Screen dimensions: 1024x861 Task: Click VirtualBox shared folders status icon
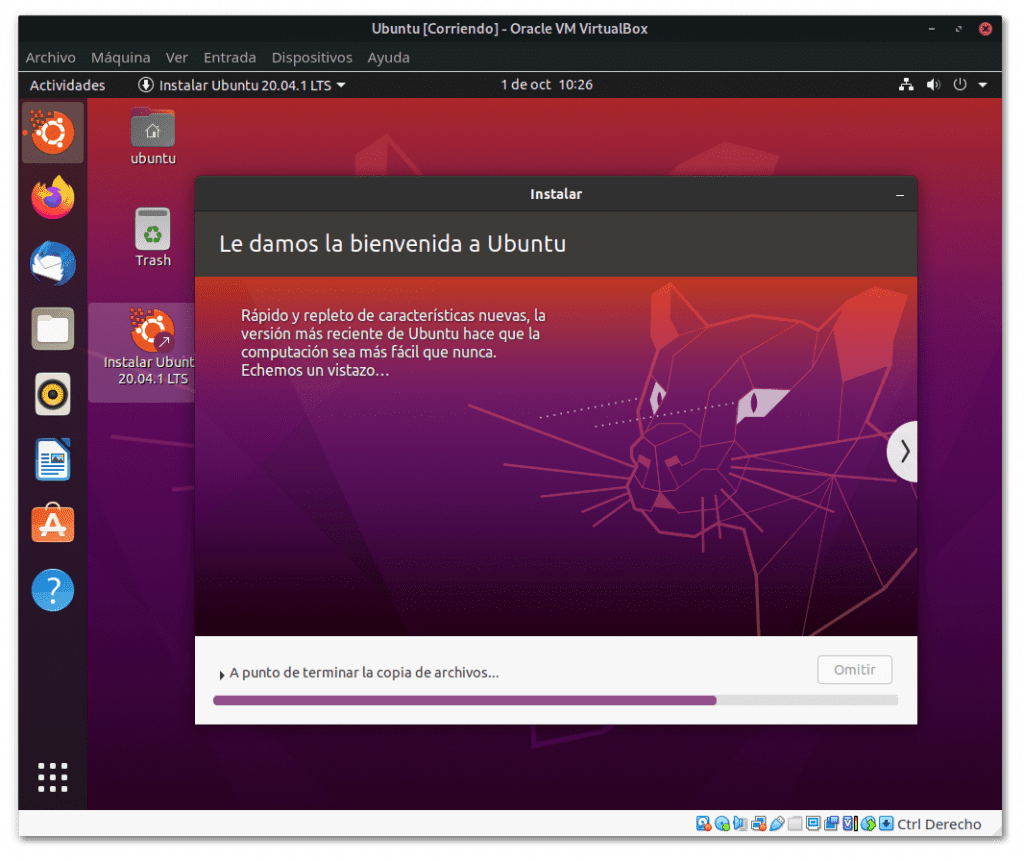(x=795, y=824)
